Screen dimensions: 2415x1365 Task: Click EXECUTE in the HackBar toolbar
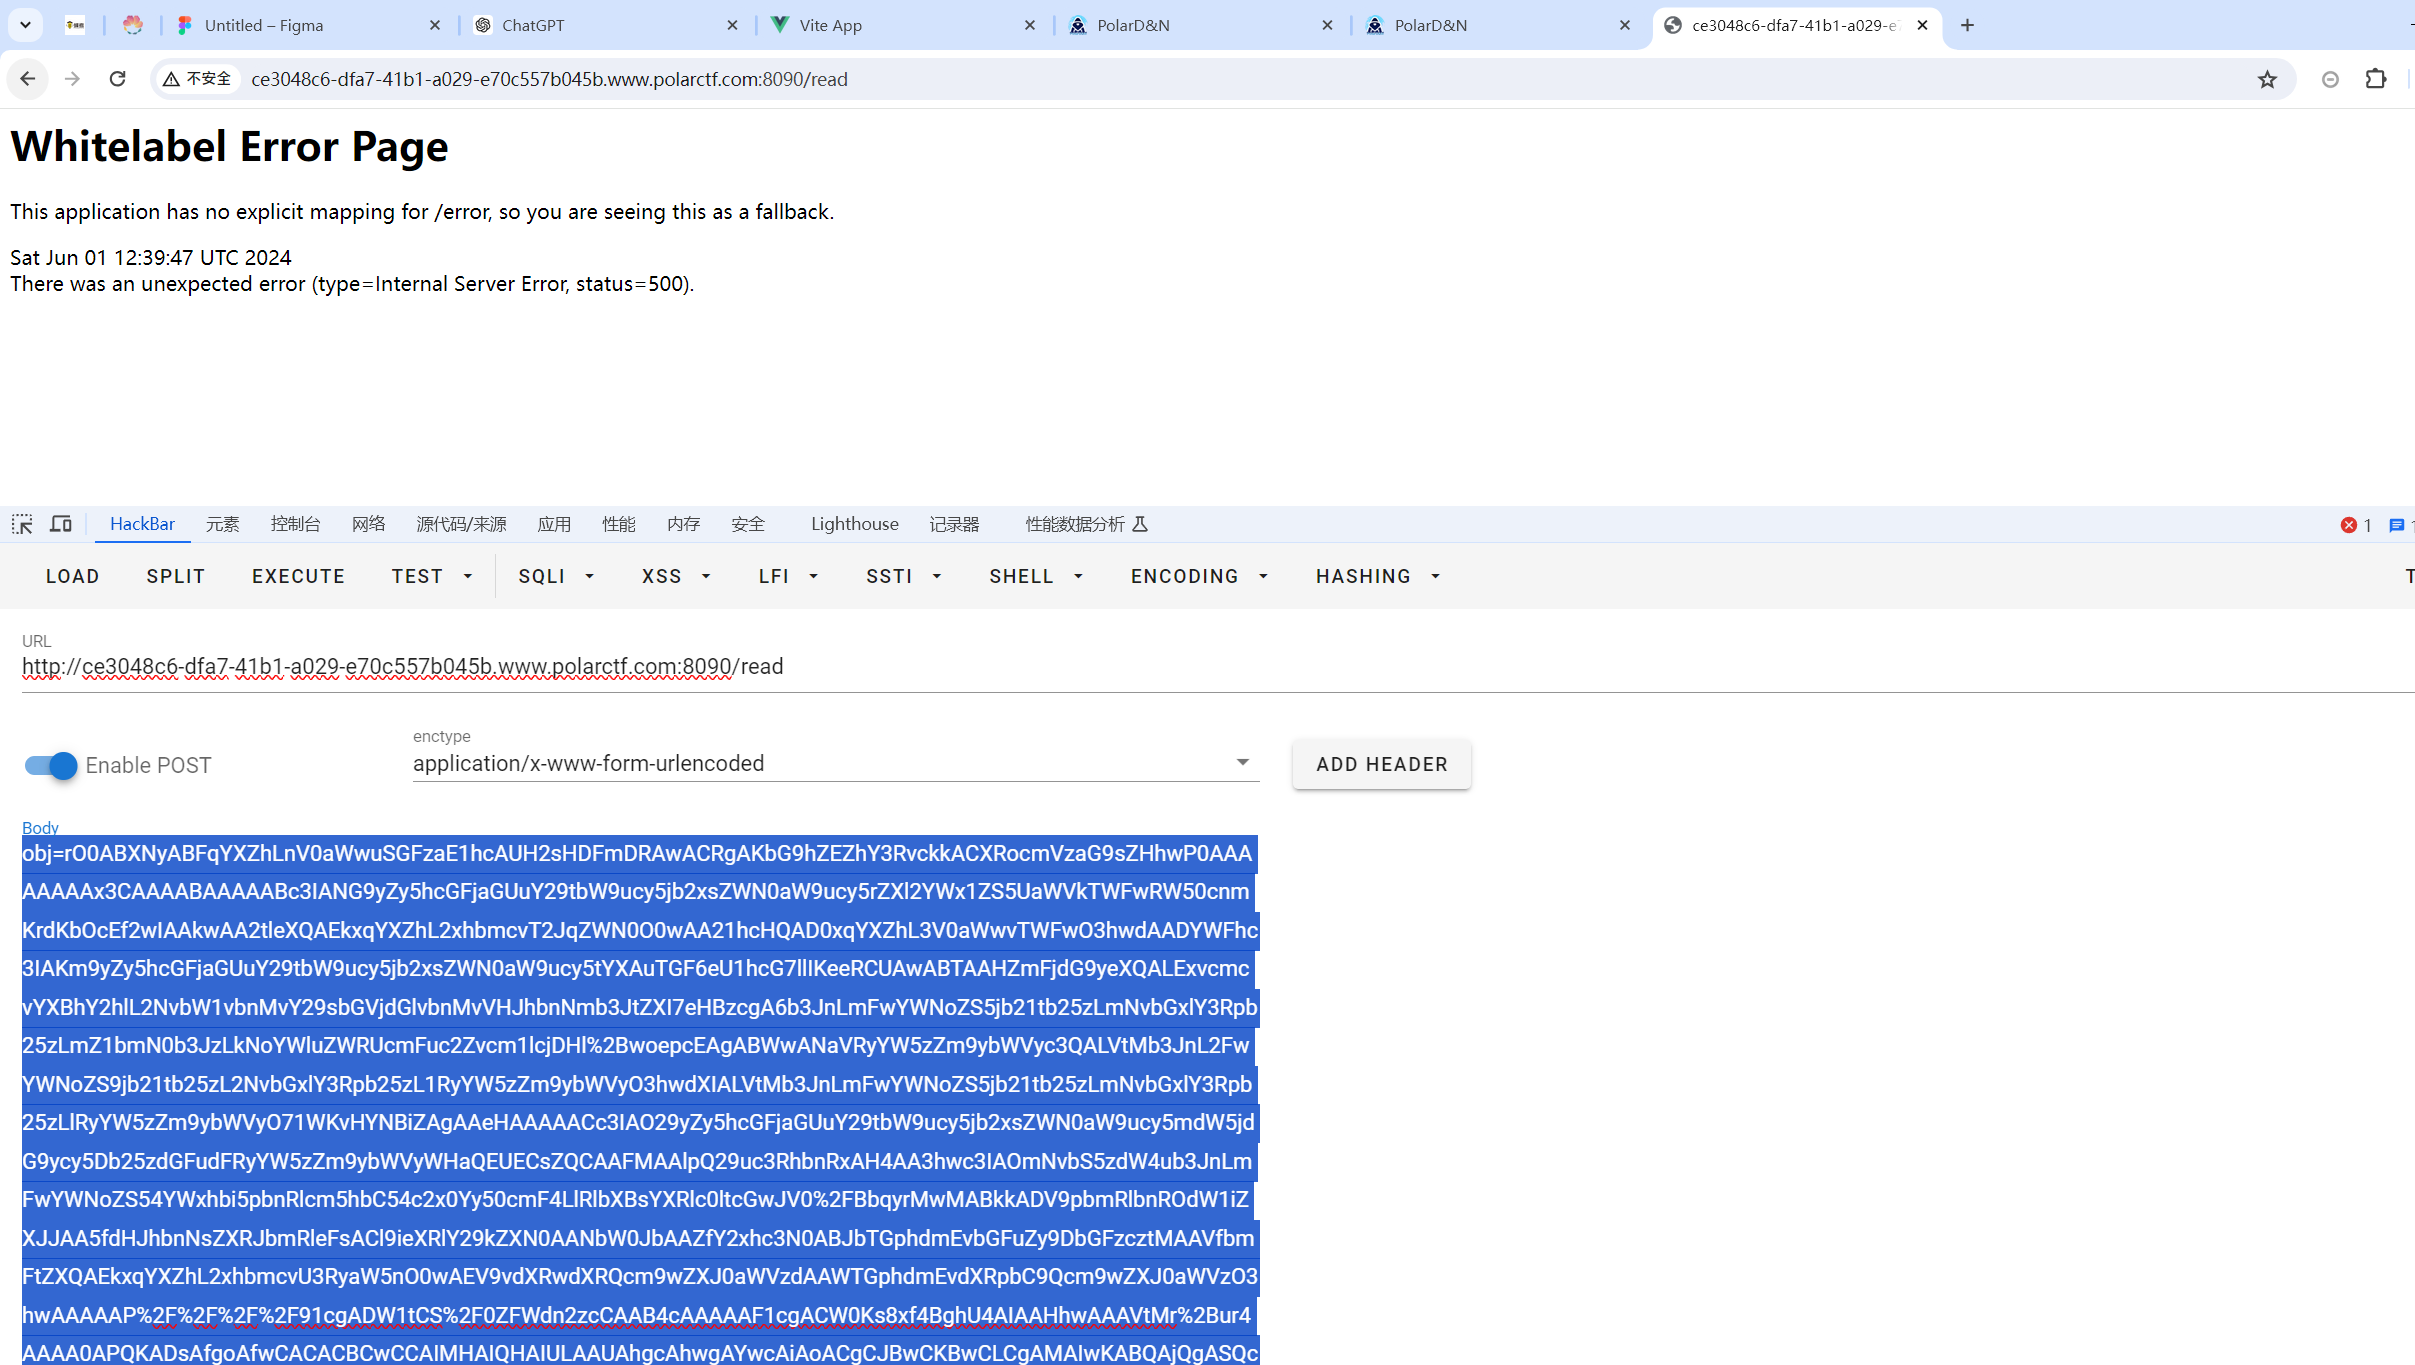pyautogui.click(x=297, y=576)
